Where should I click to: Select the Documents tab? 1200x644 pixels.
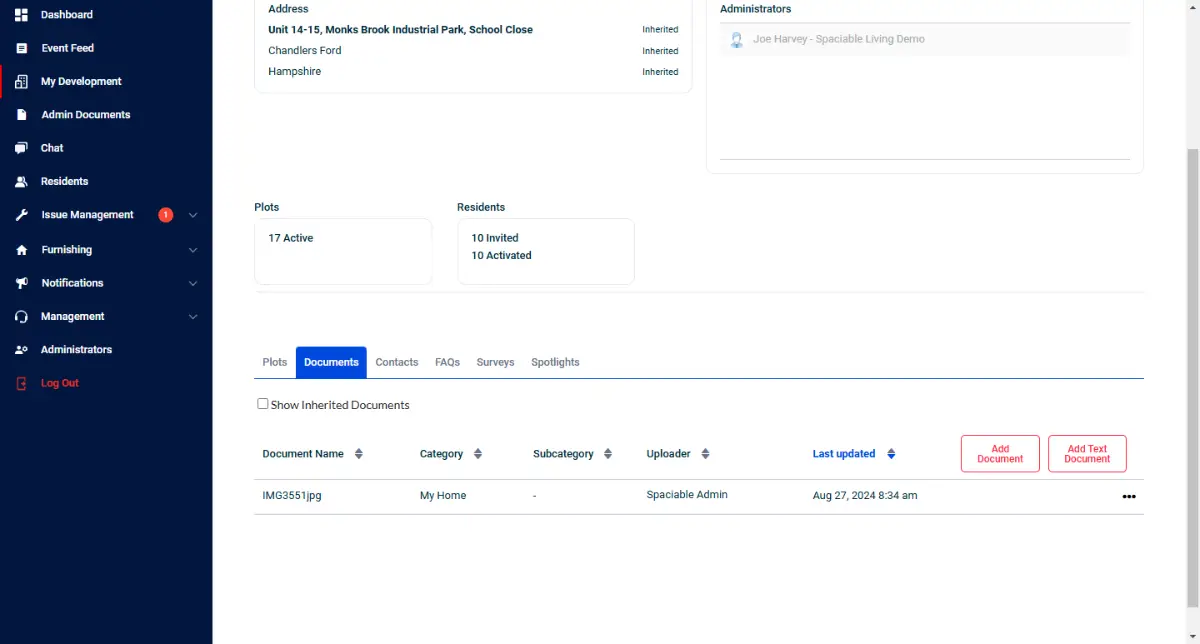331,362
